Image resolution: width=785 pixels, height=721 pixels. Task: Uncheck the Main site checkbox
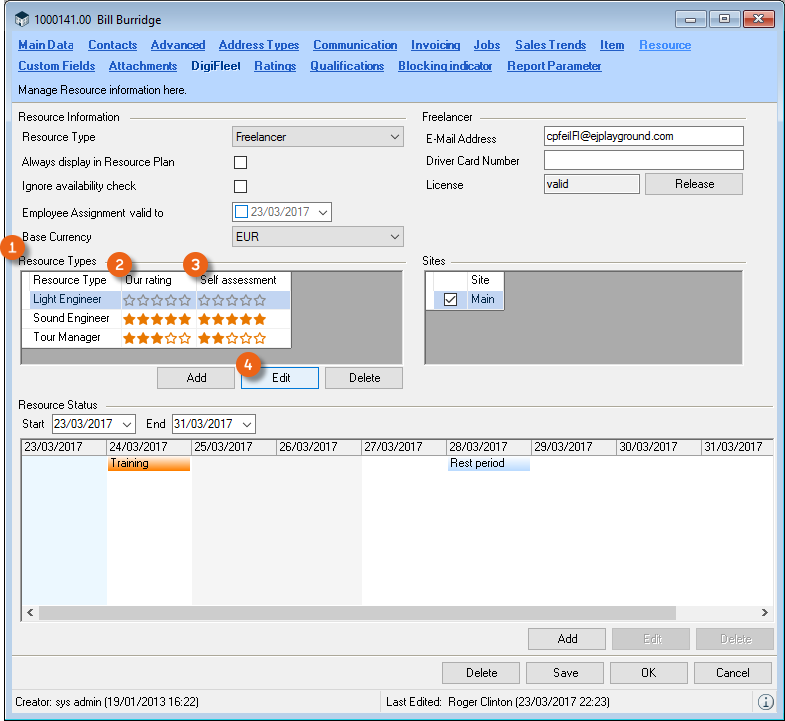point(450,299)
